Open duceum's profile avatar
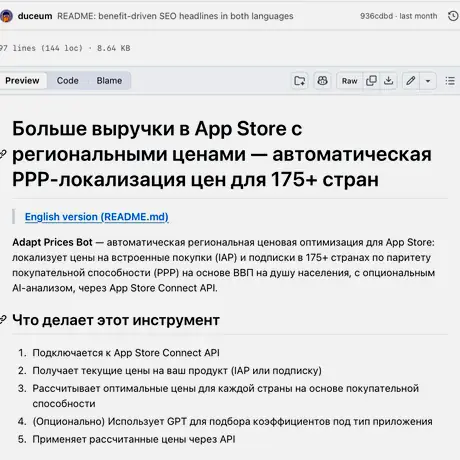 [6, 16]
